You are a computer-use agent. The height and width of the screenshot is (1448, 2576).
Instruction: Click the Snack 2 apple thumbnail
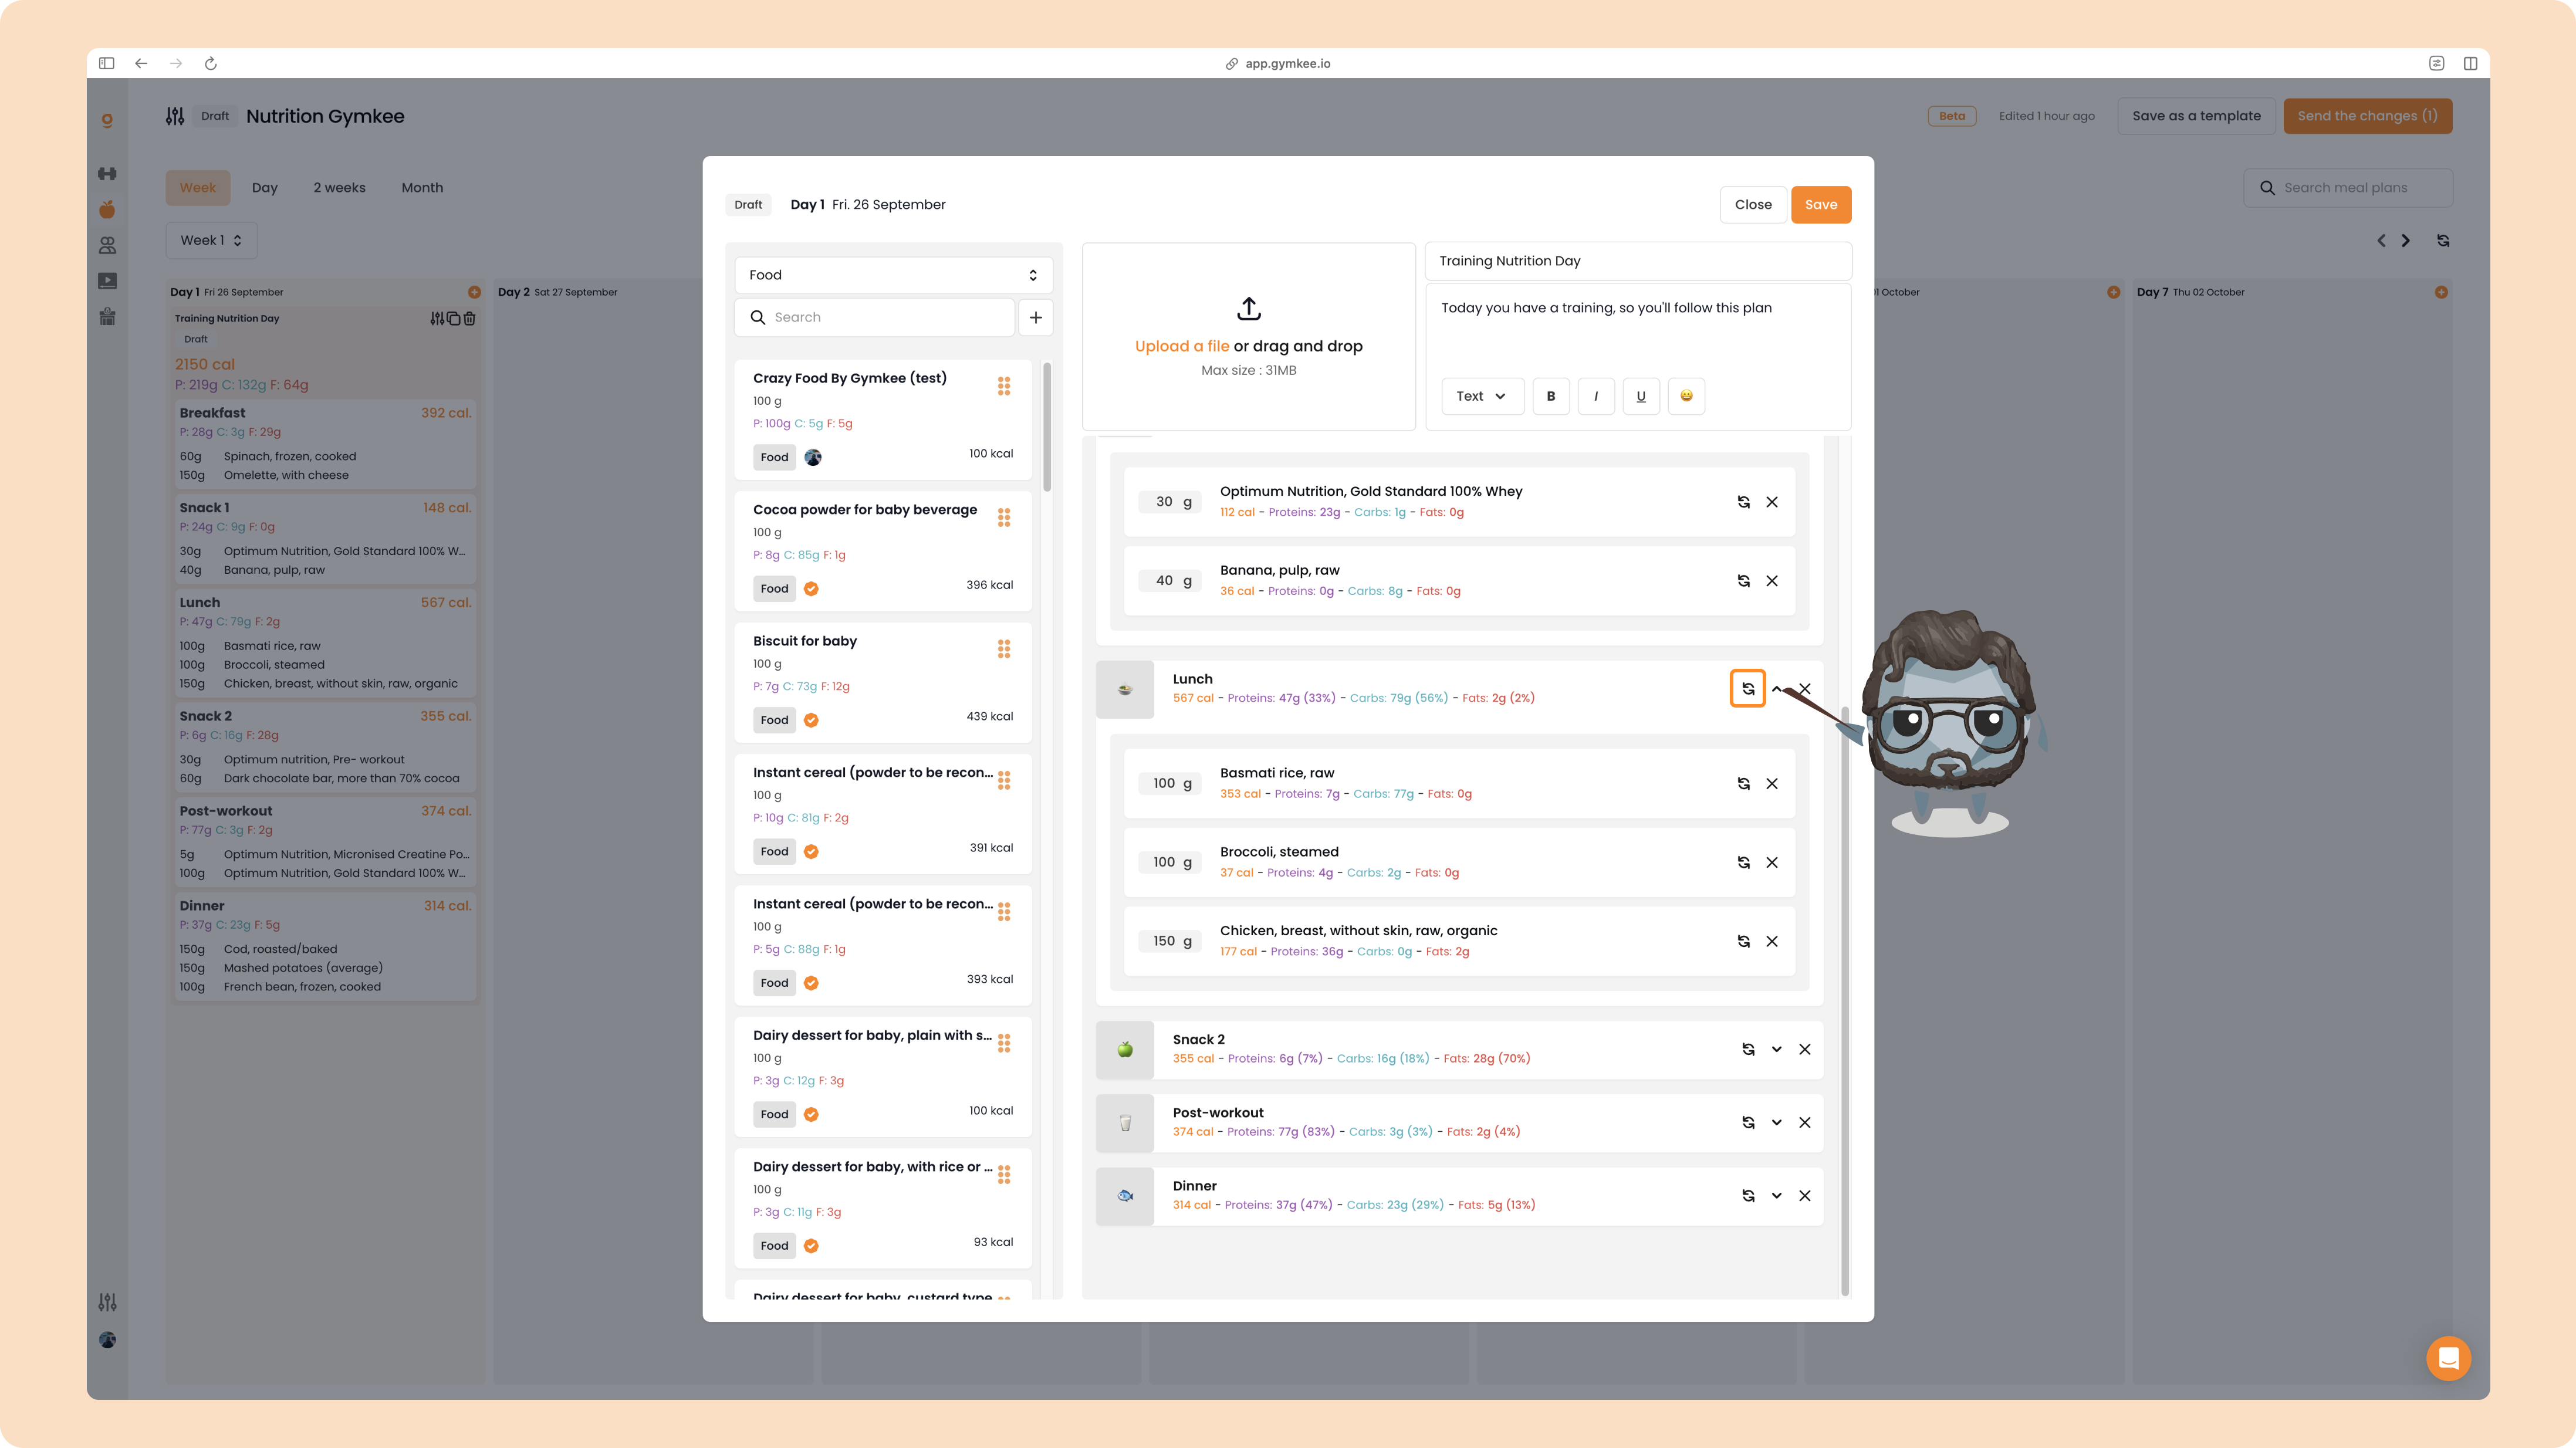point(1125,1050)
